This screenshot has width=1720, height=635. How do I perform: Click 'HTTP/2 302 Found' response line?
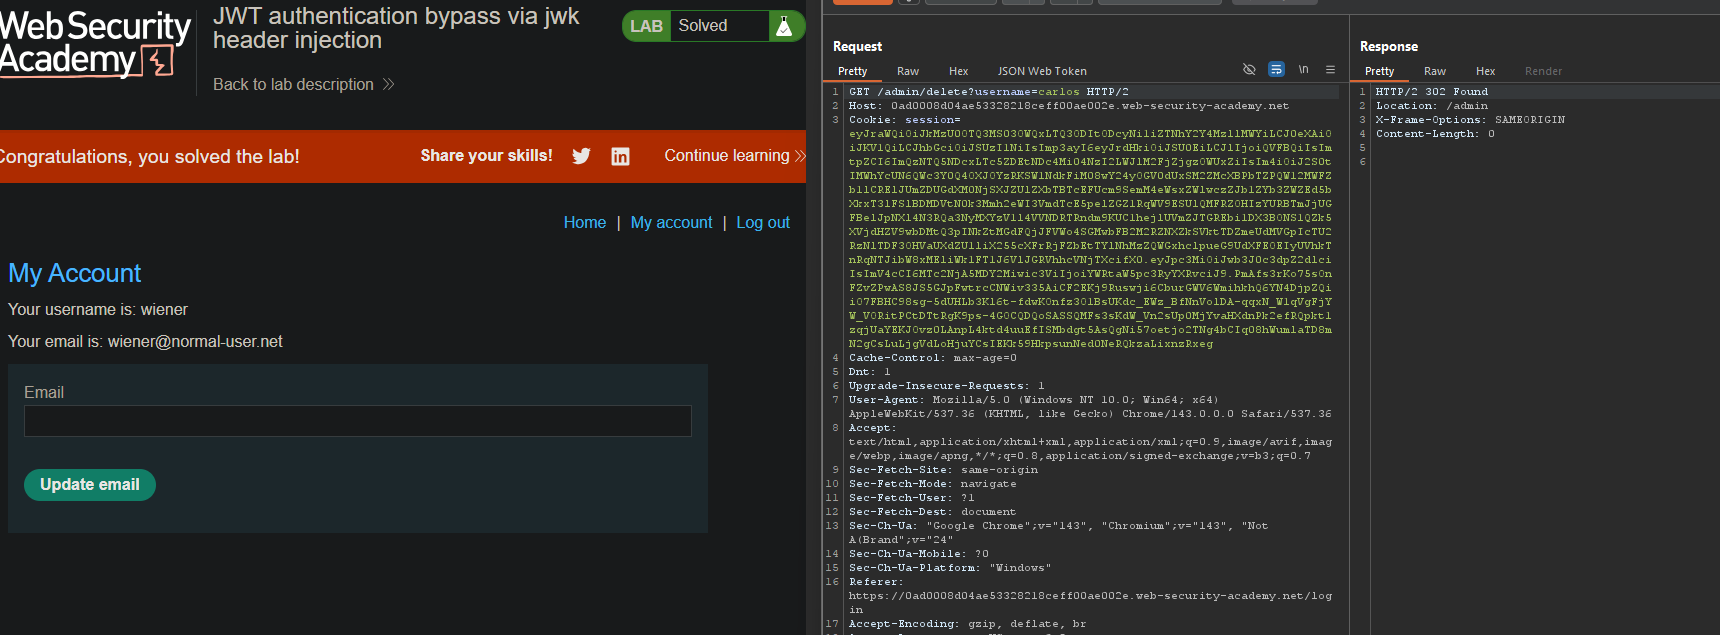pyautogui.click(x=1431, y=92)
